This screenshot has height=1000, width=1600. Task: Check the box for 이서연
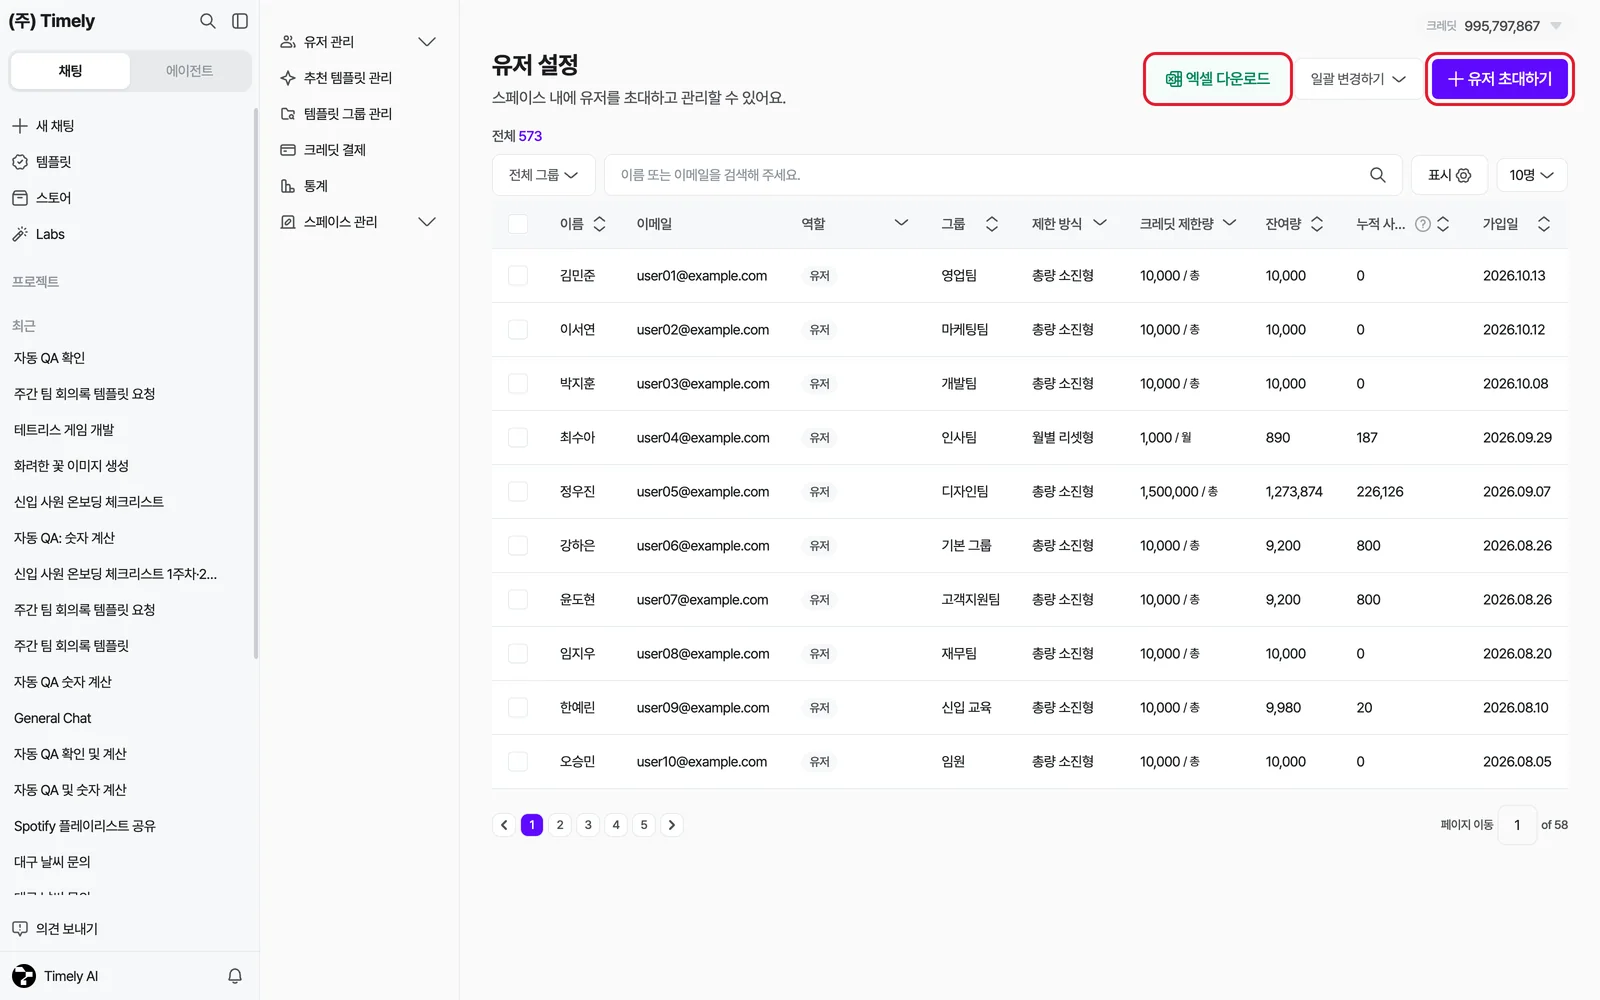coord(518,330)
